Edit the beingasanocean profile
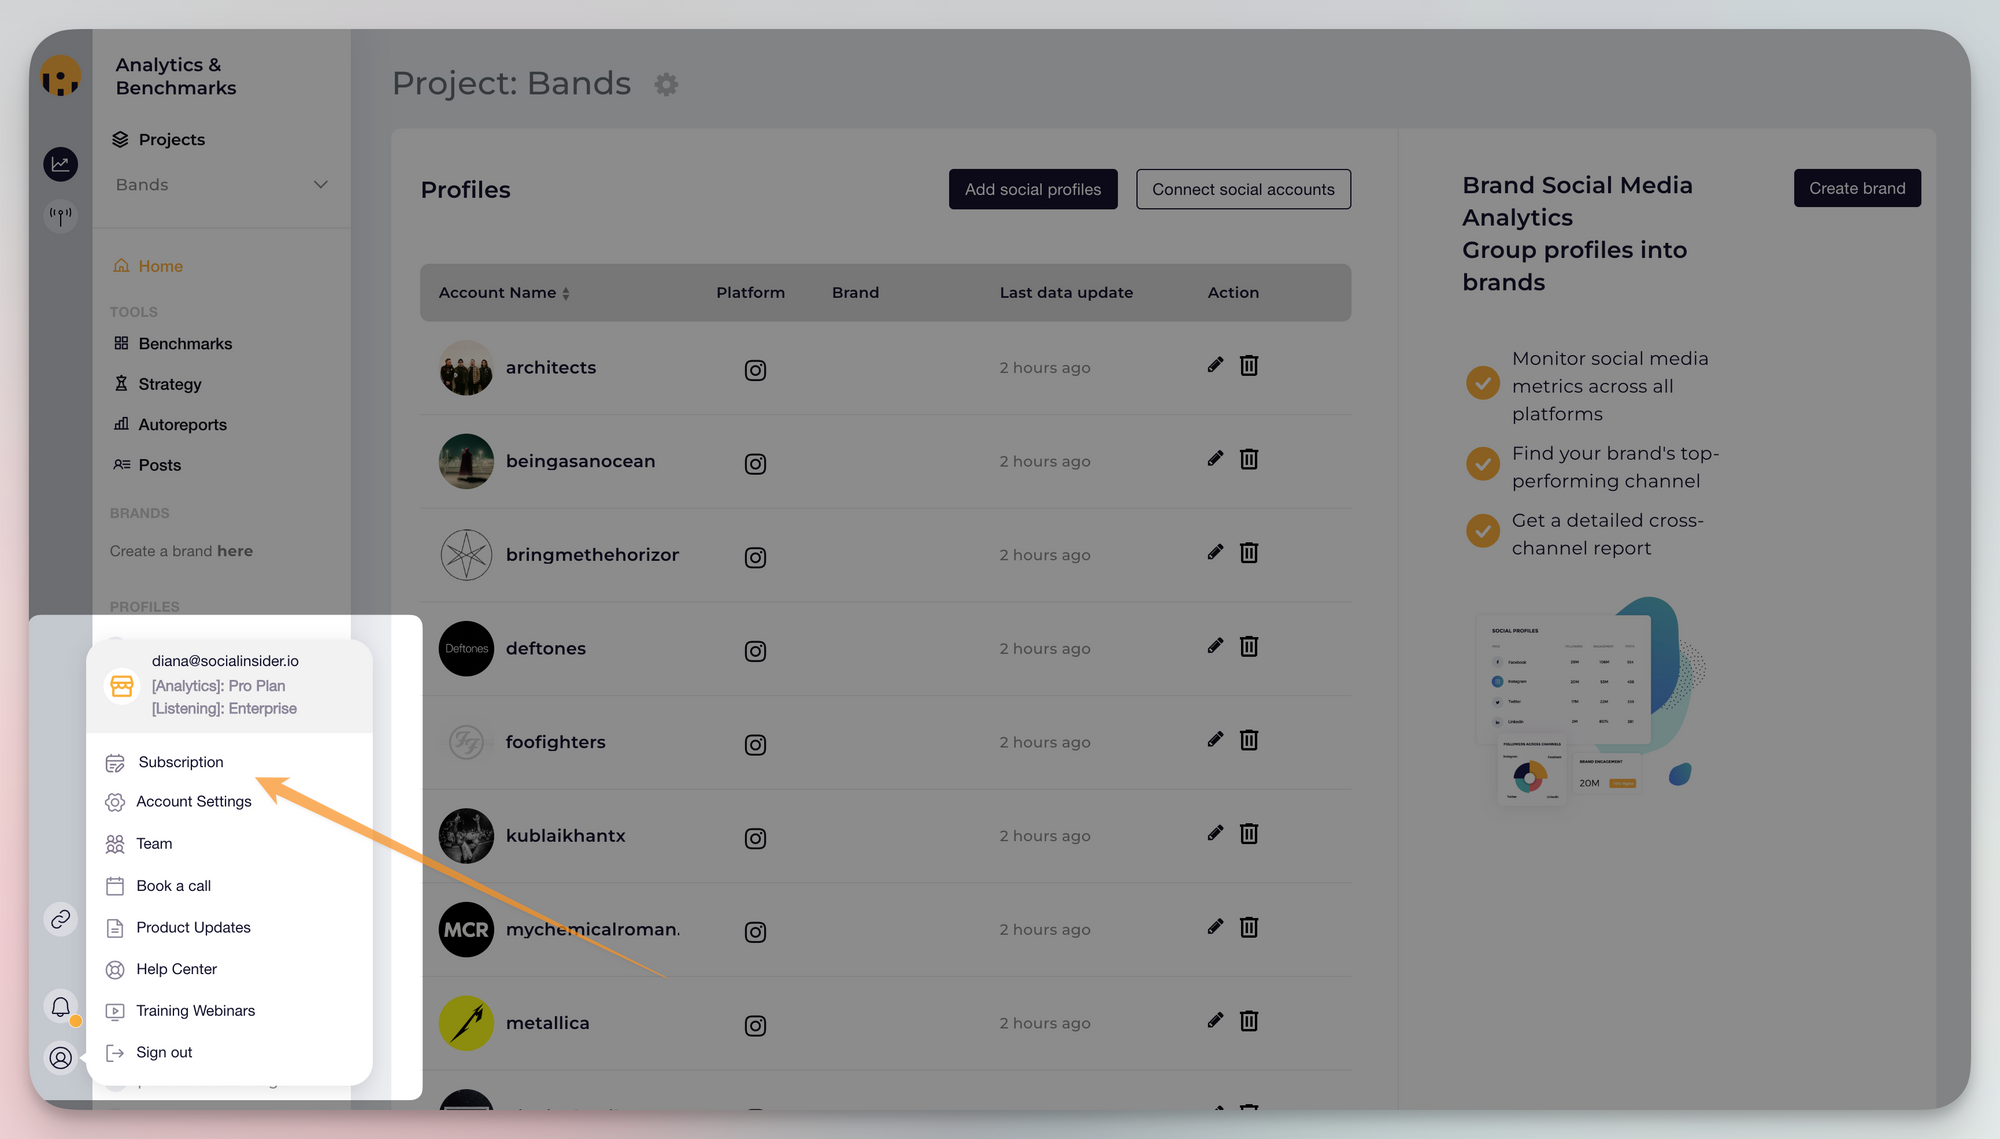The image size is (2000, 1139). 1215,459
